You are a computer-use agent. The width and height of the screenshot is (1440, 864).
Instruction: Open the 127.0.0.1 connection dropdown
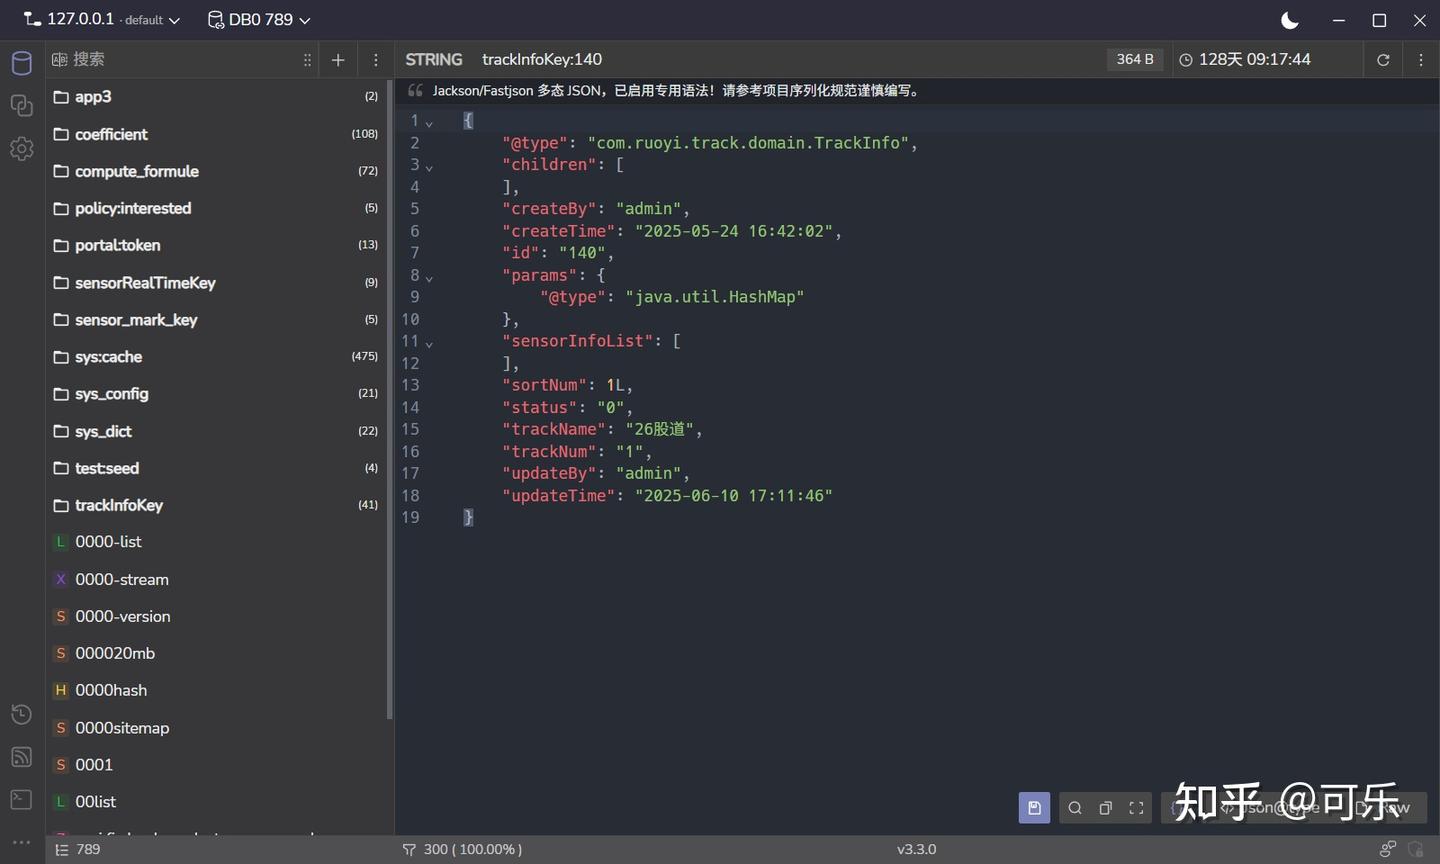(x=102, y=20)
